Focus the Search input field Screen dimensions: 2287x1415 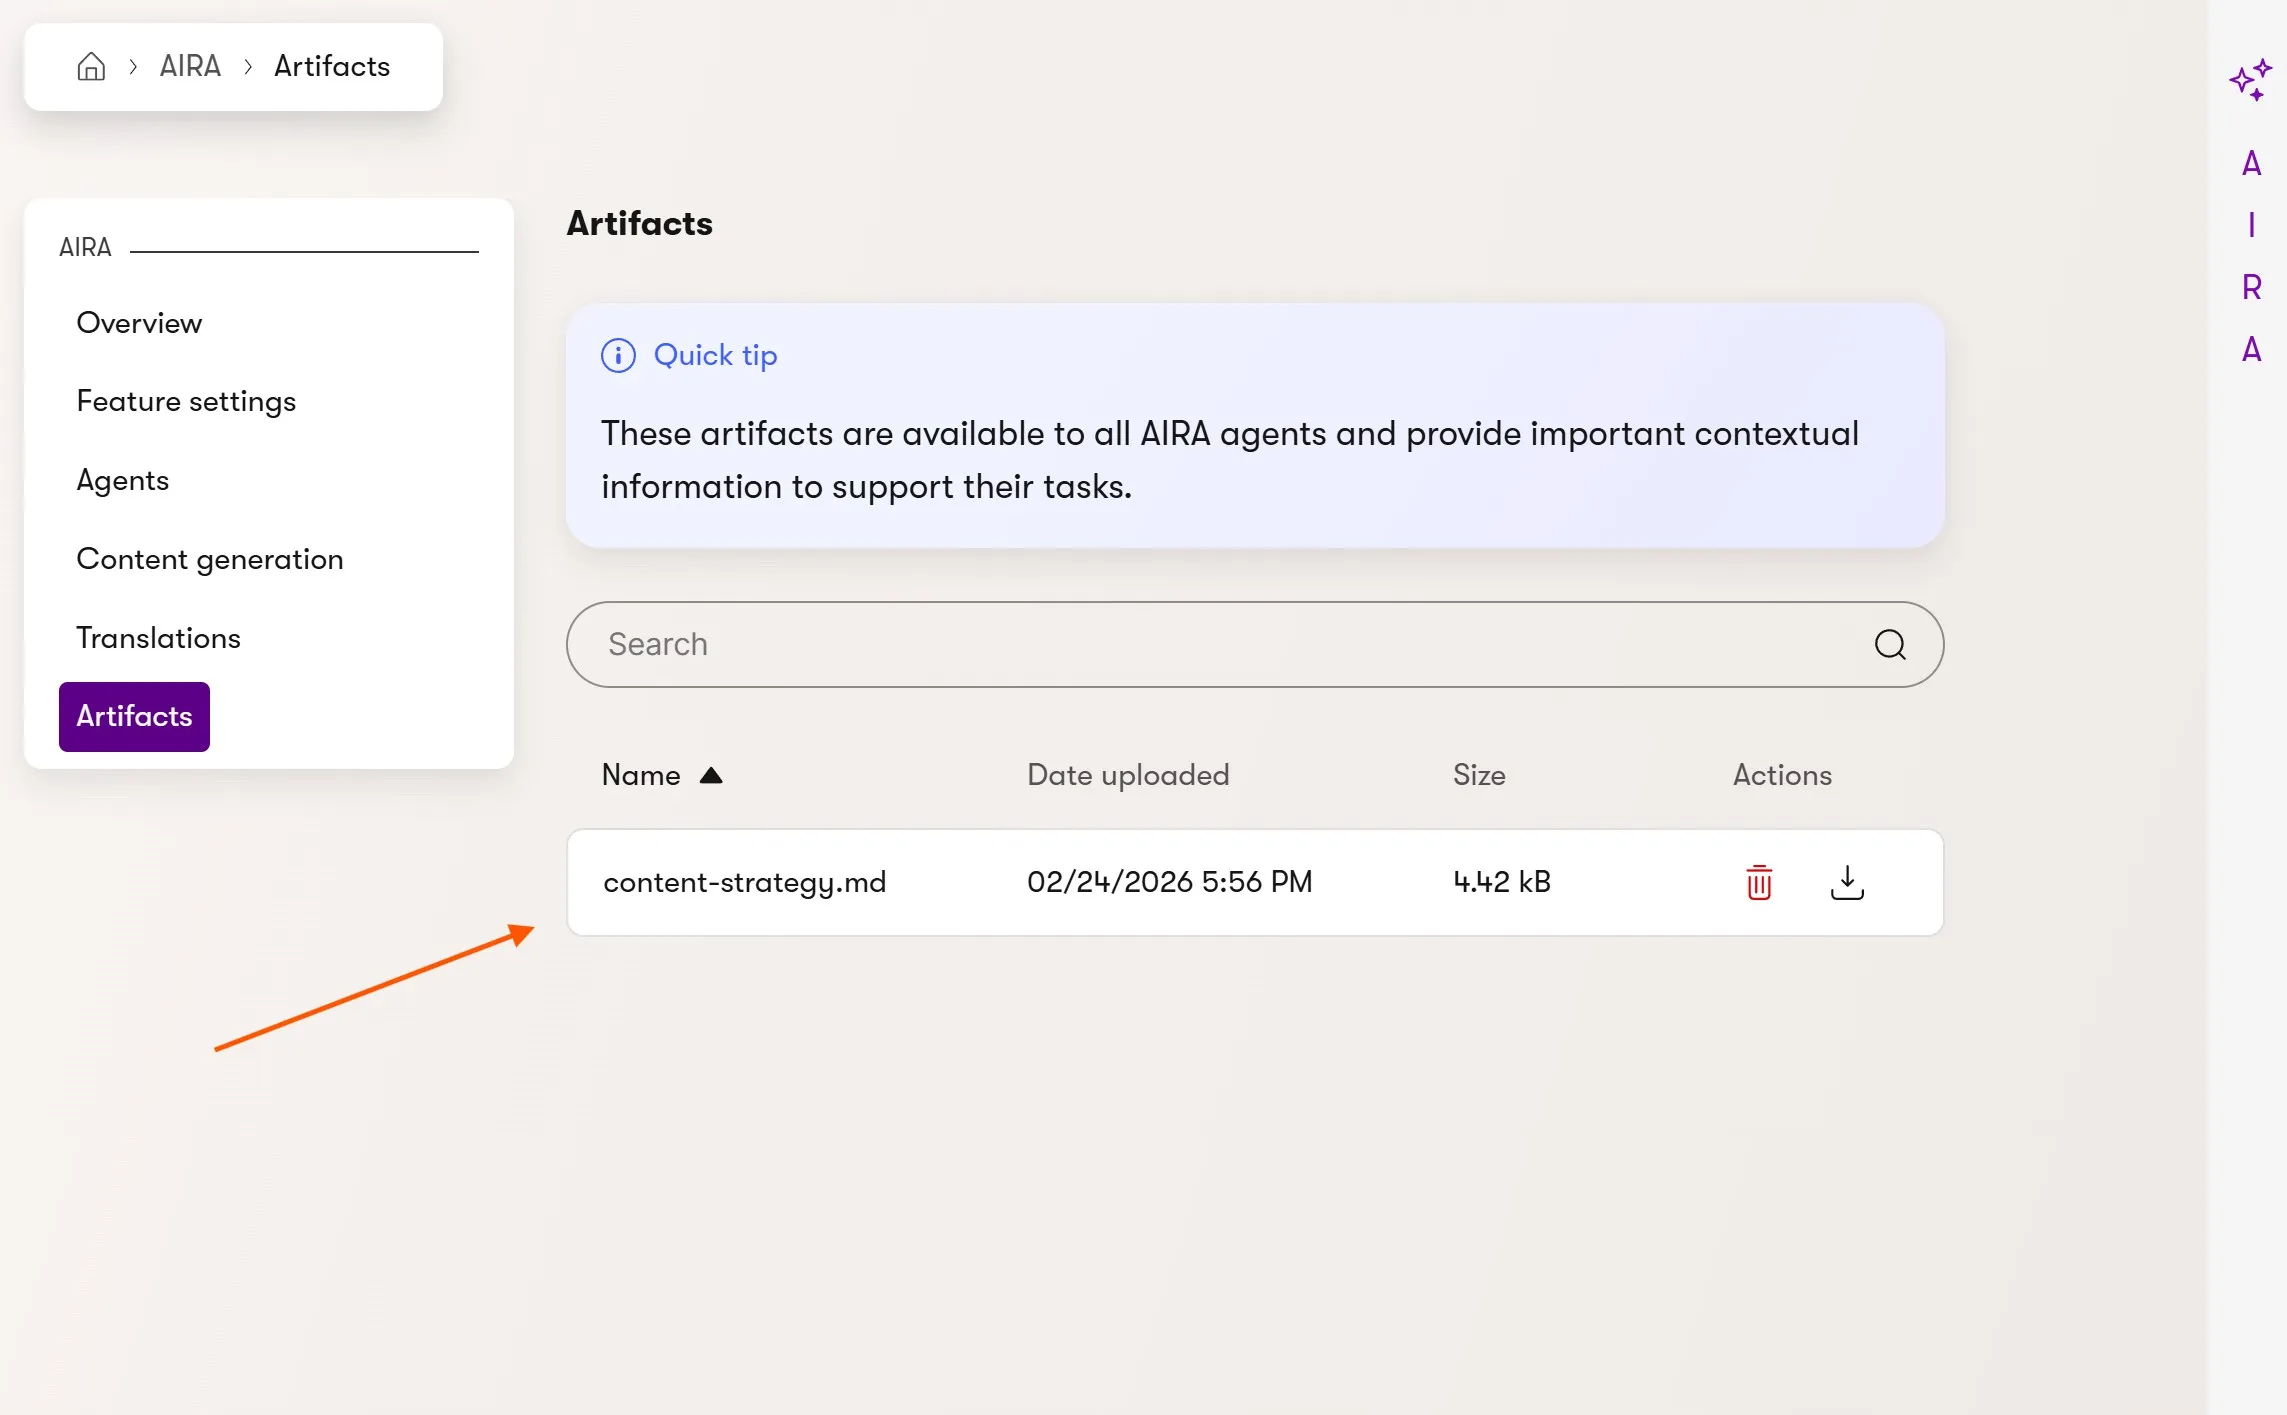[x=1200, y=644]
